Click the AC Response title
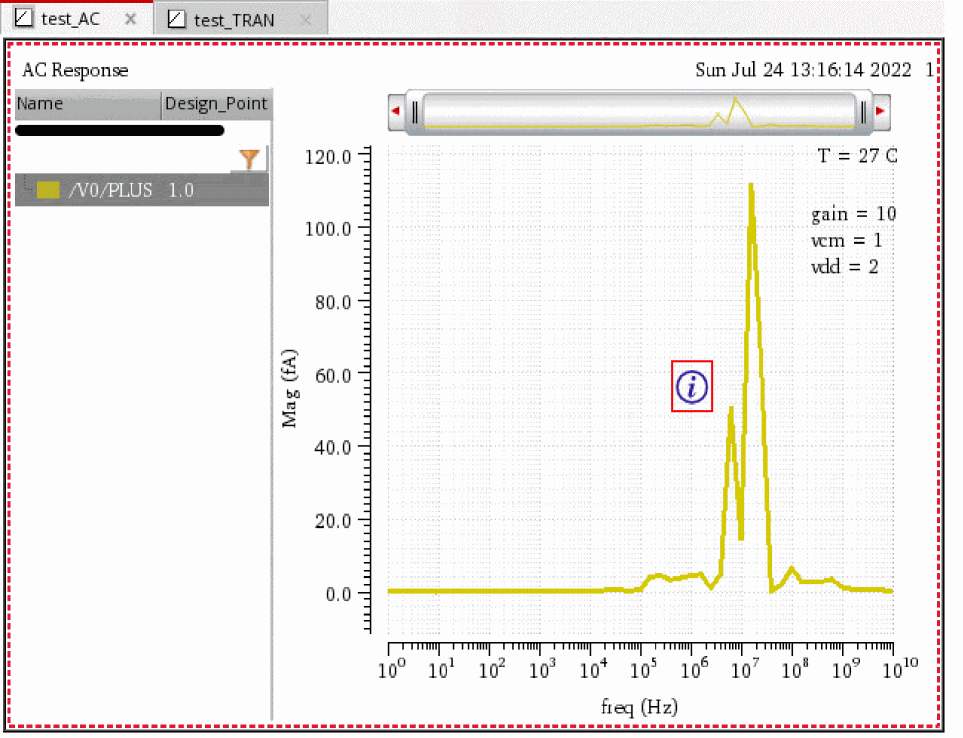Screen dimensions: 963x738 (75, 70)
